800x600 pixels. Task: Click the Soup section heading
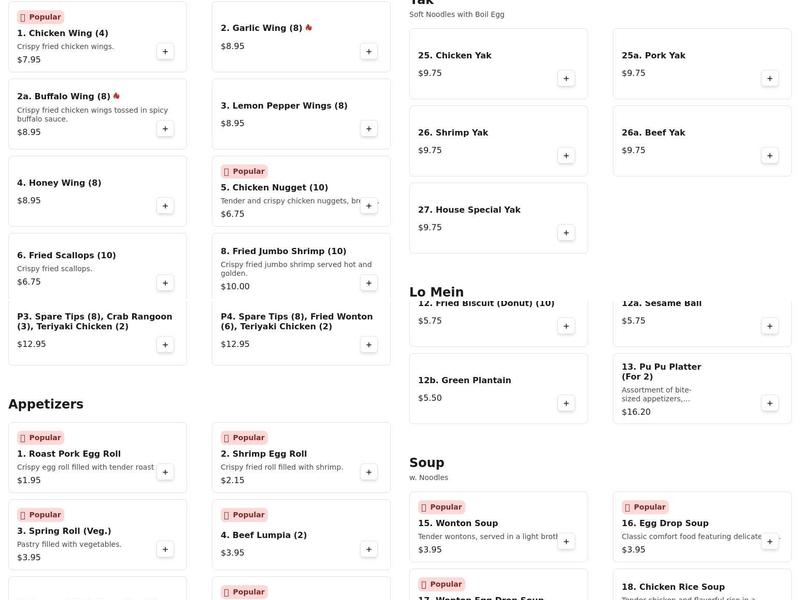tap(427, 463)
